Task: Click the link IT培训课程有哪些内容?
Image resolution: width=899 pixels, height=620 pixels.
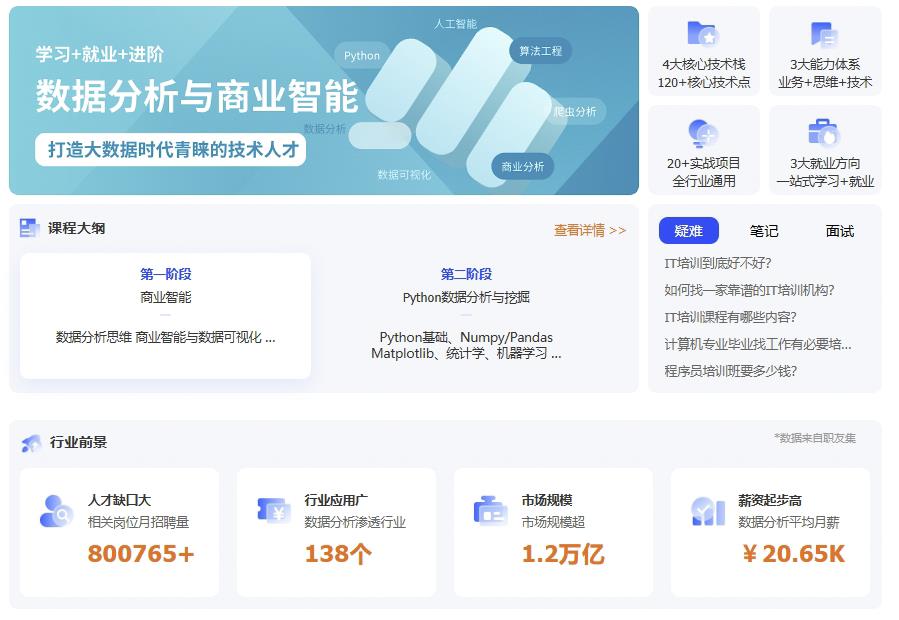Action: point(731,317)
